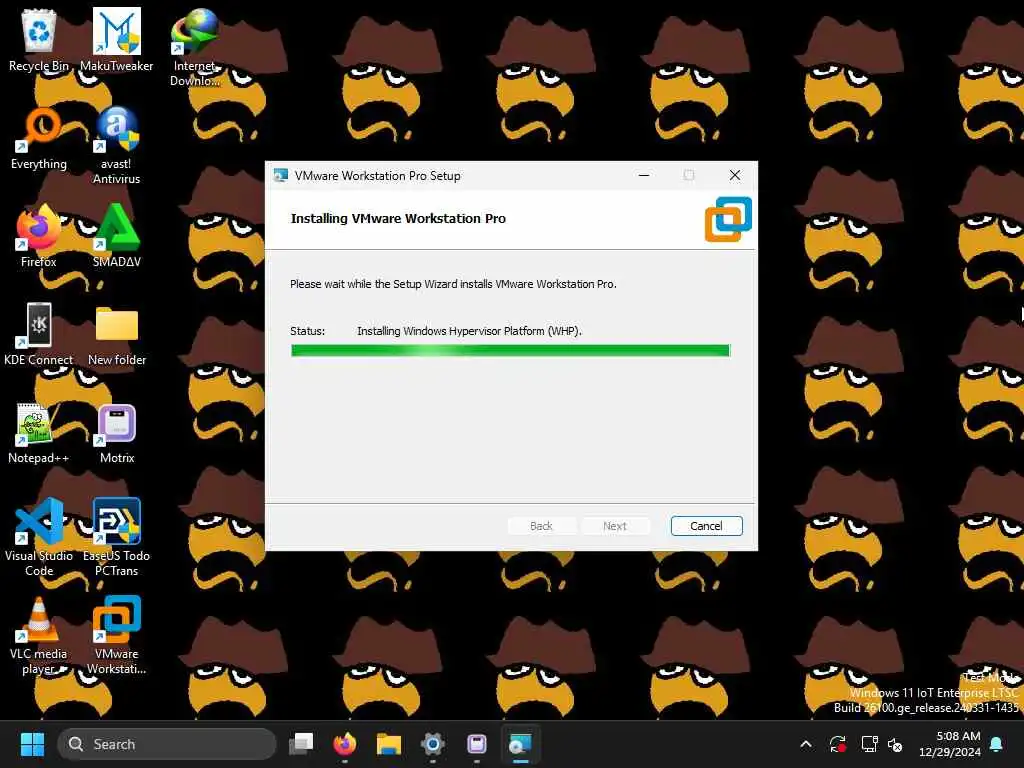Viewport: 1024px width, 768px height.
Task: Select the Visual Studio Code desktop icon
Action: tap(39, 537)
